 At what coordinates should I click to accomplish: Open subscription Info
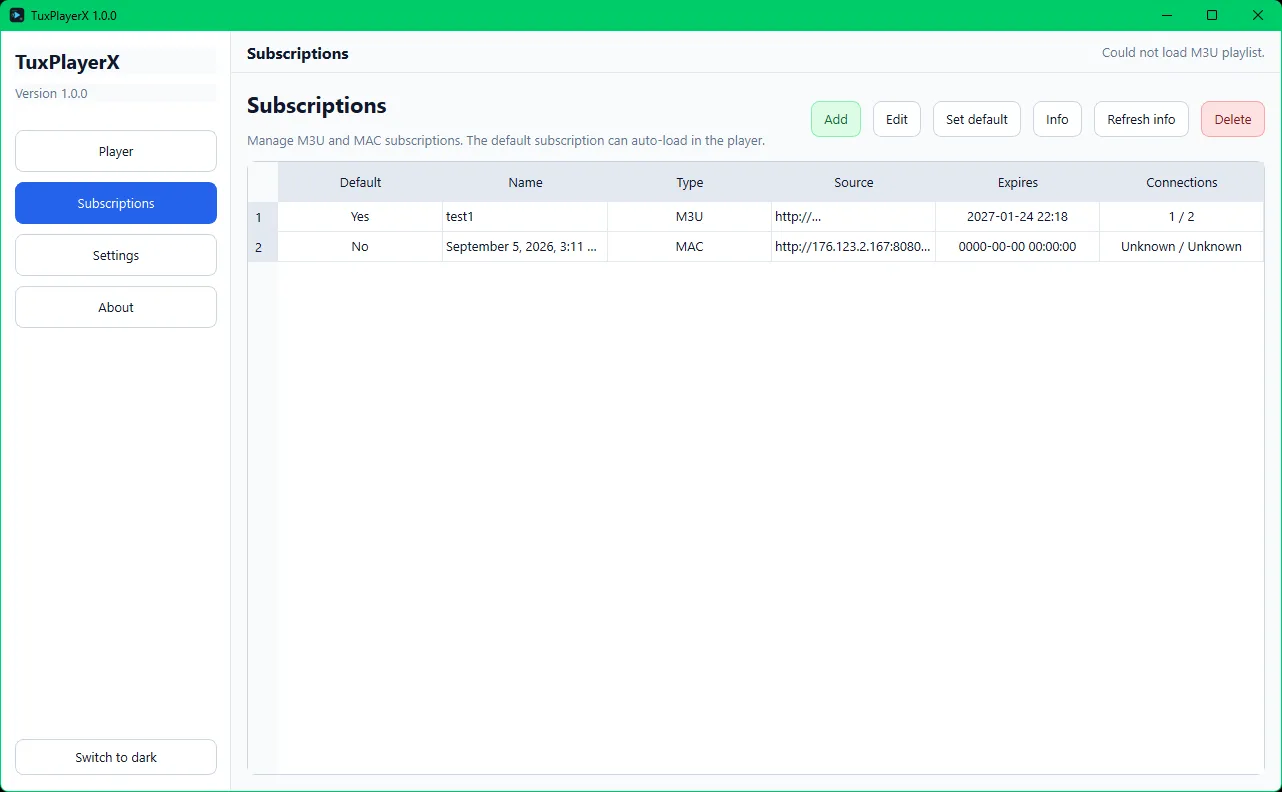pos(1057,119)
